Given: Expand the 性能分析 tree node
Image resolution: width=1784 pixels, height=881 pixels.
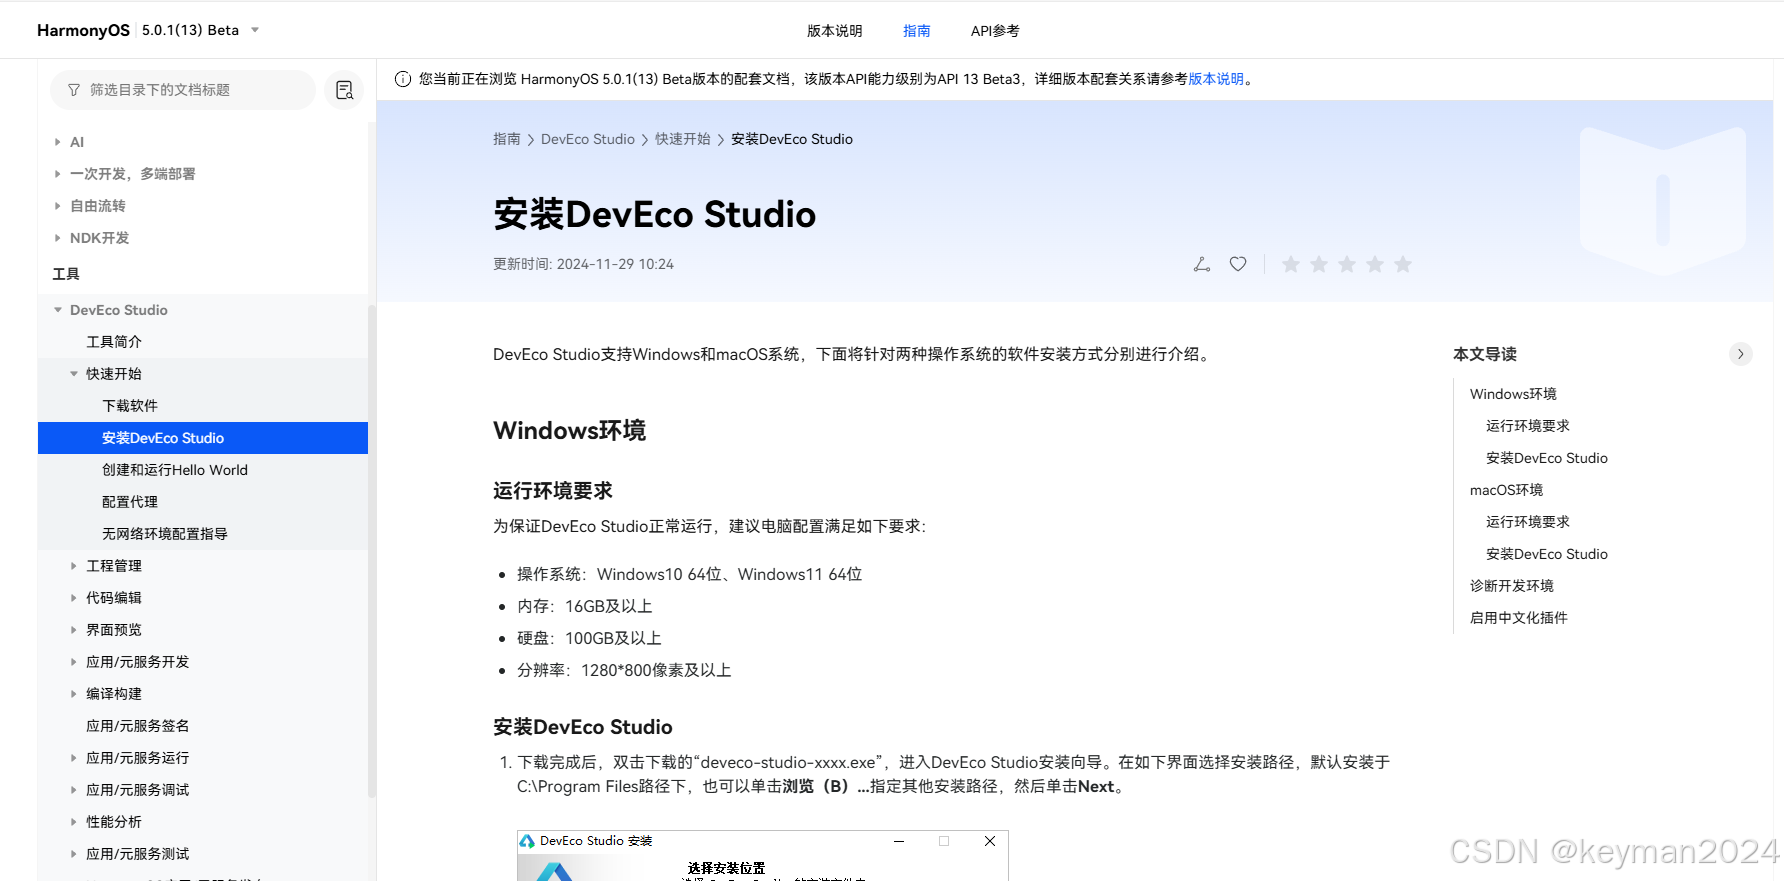Looking at the screenshot, I should pos(74,822).
